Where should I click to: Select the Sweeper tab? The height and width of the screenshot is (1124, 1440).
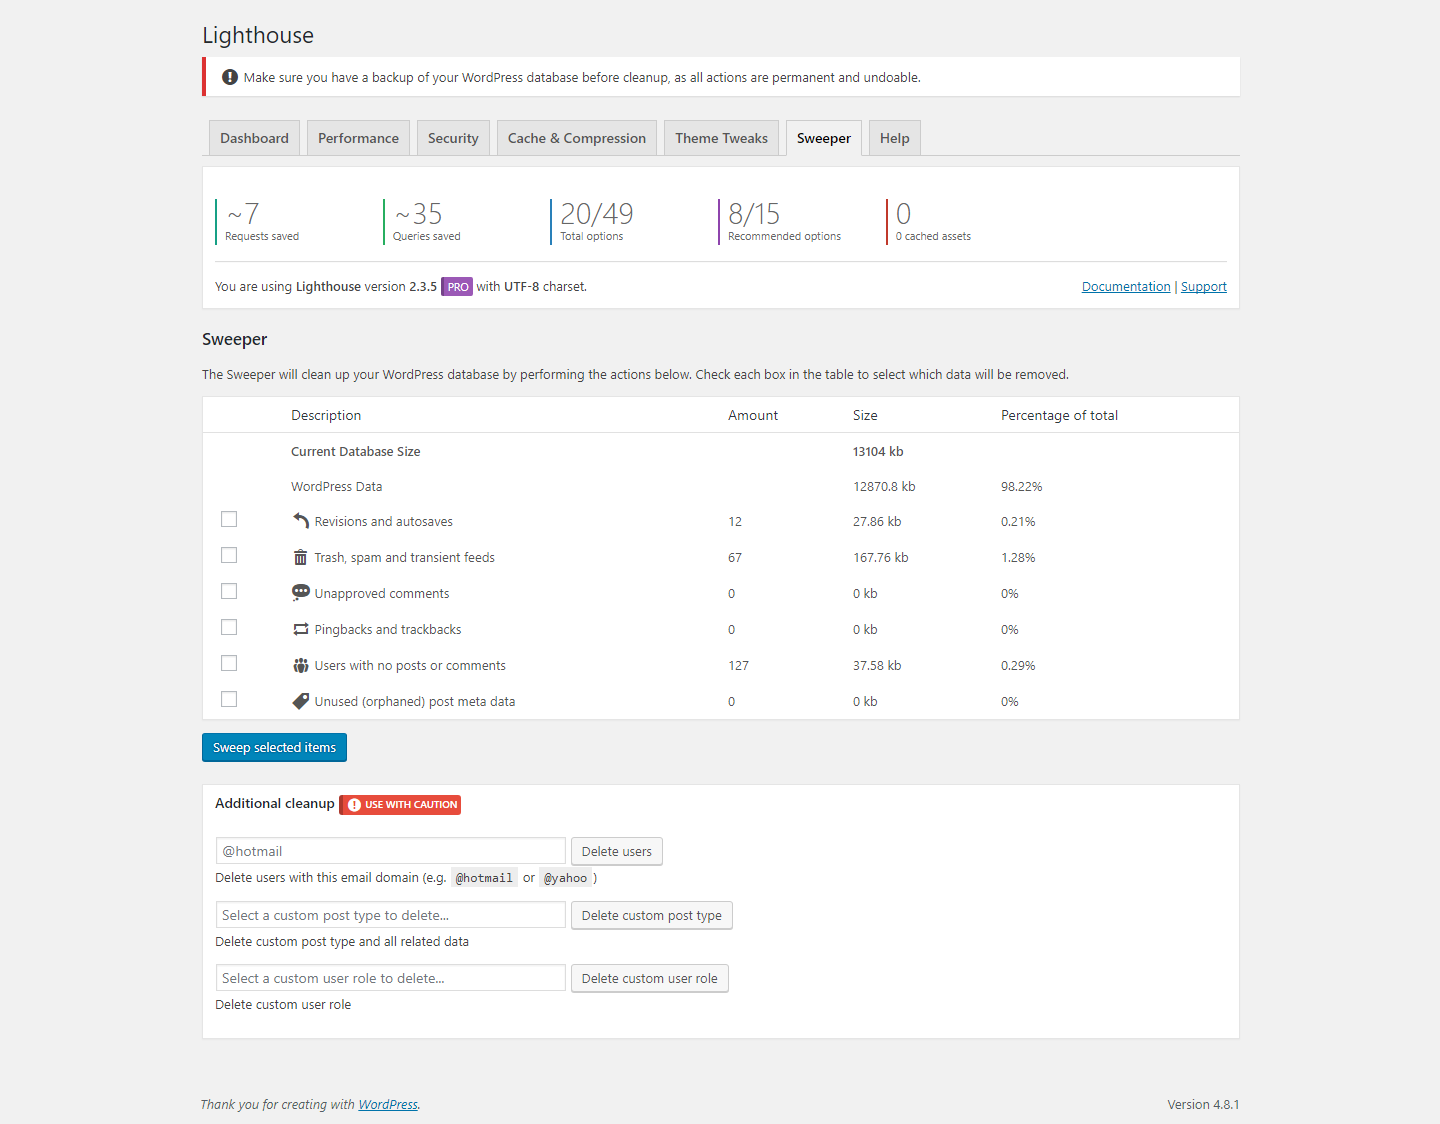824,138
